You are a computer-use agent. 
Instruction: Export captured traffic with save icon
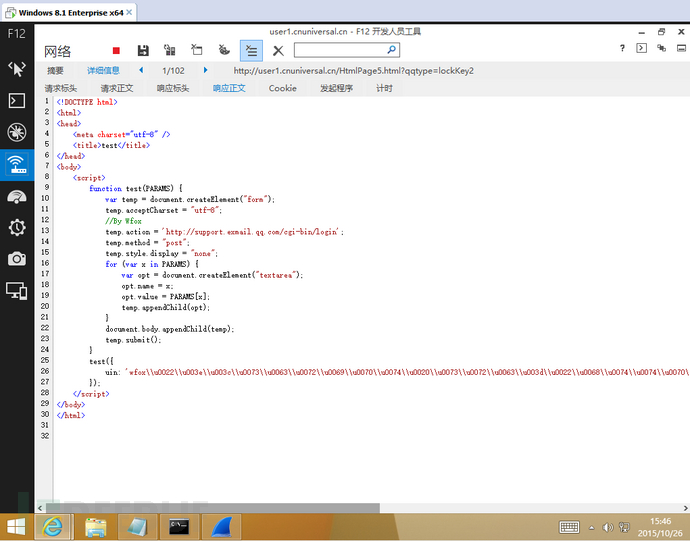(143, 51)
